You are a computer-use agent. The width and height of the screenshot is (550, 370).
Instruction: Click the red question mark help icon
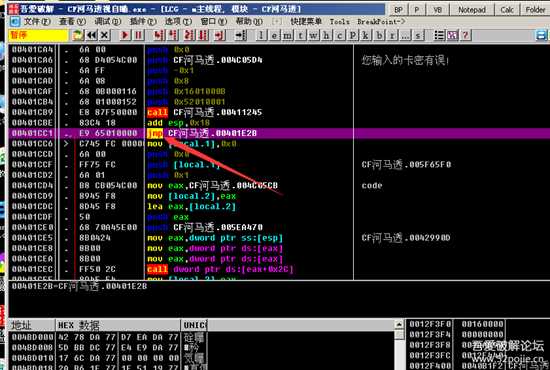(x=465, y=35)
